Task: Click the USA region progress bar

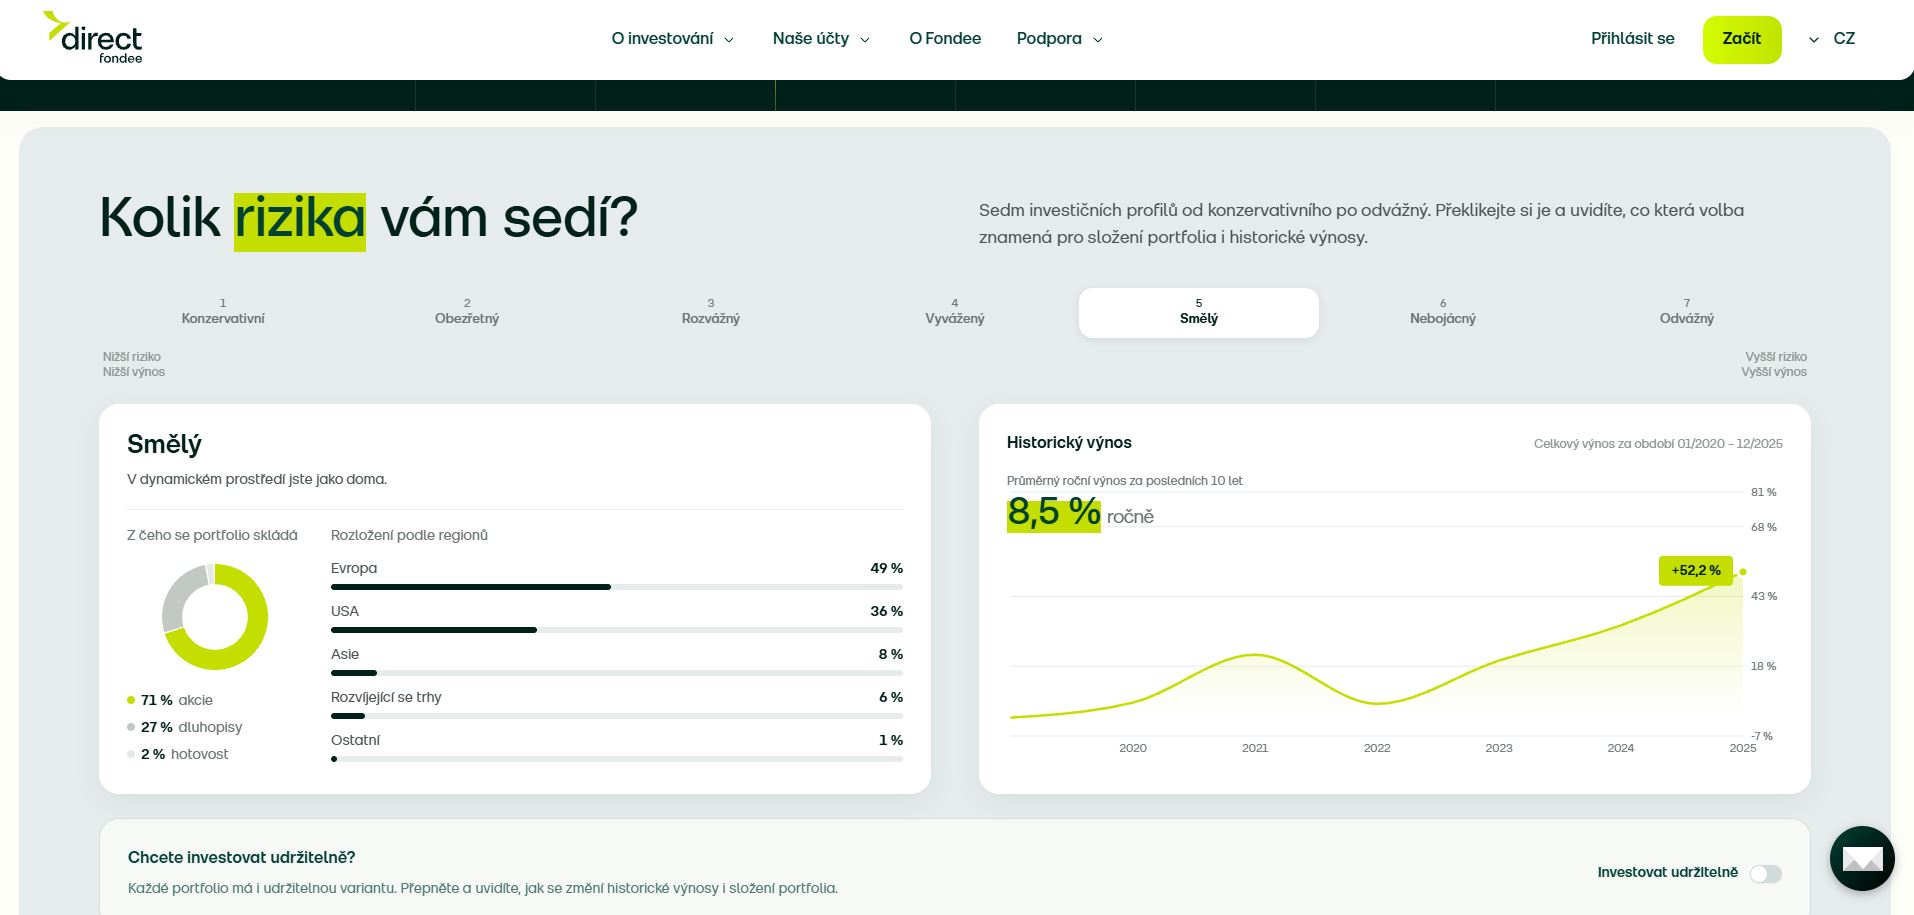Action: tap(617, 630)
